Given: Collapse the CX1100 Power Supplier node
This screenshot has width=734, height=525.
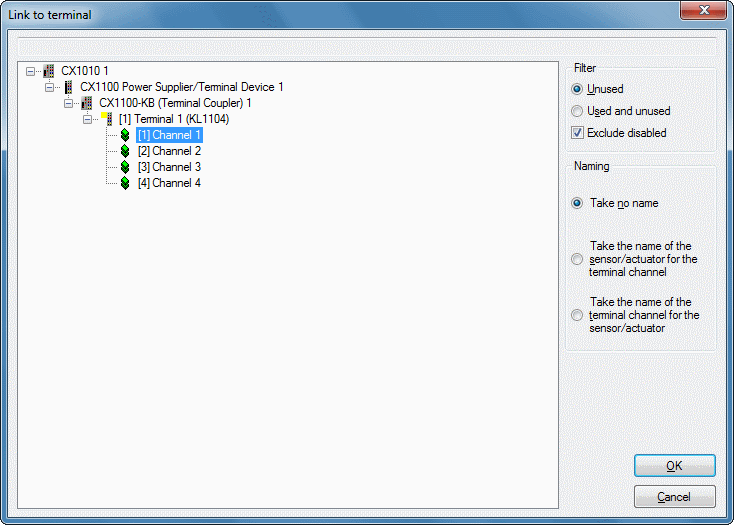Looking at the screenshot, I should [x=49, y=88].
